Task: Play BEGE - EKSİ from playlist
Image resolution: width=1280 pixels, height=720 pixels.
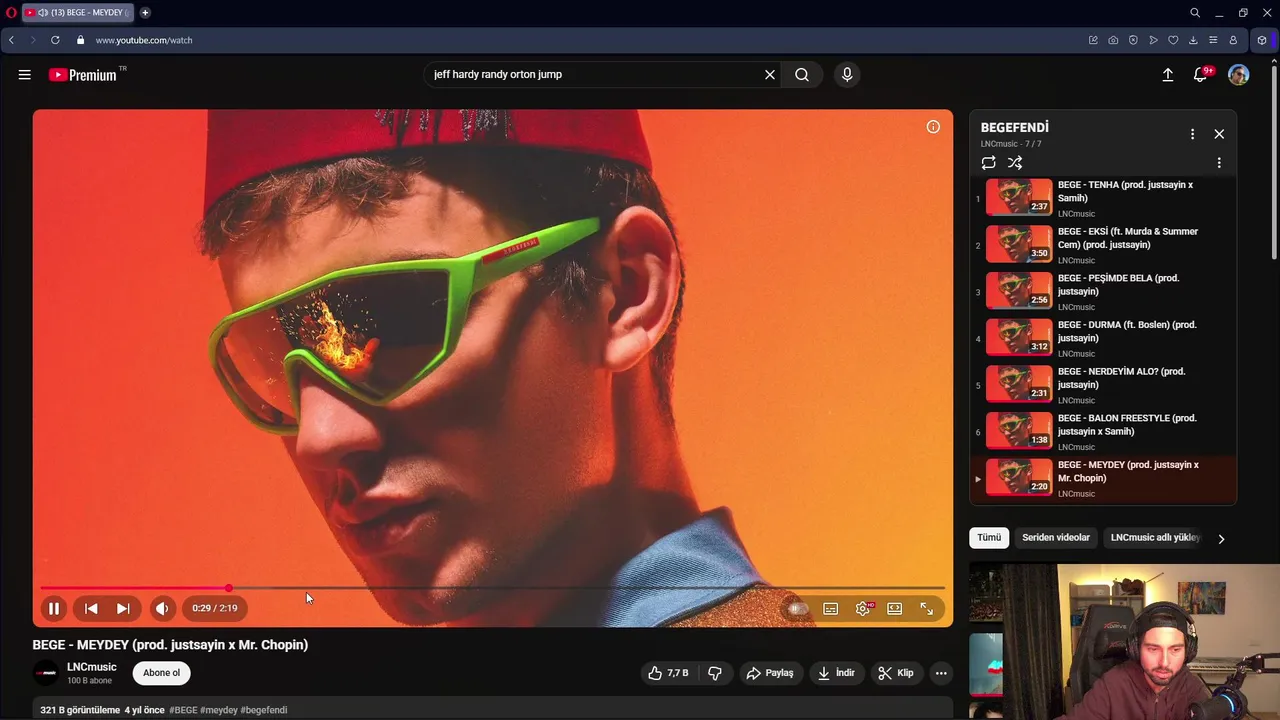Action: coord(1103,245)
